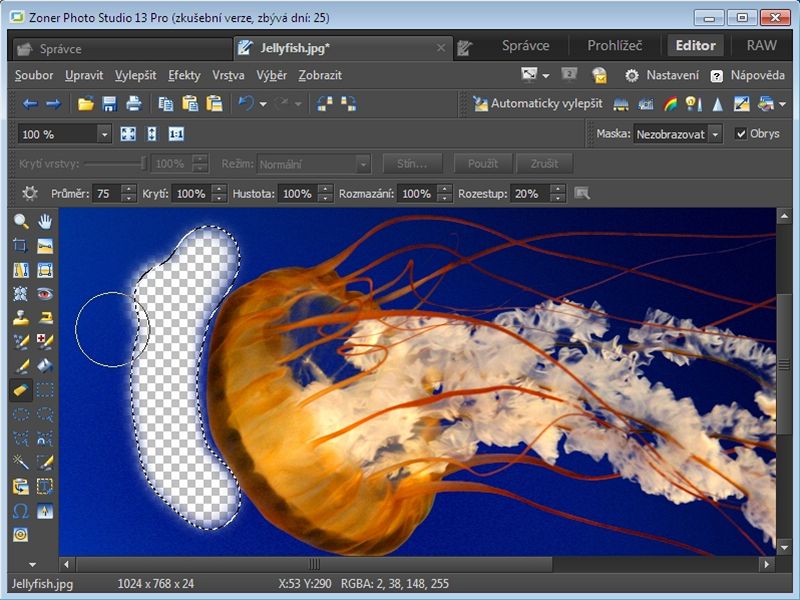Open the Efekty menu
The width and height of the screenshot is (800, 600).
coord(184,75)
